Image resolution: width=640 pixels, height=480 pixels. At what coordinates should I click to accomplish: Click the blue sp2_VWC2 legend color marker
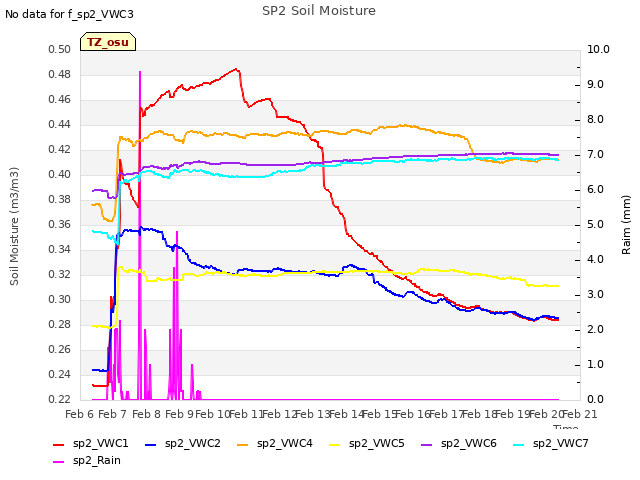point(151,444)
